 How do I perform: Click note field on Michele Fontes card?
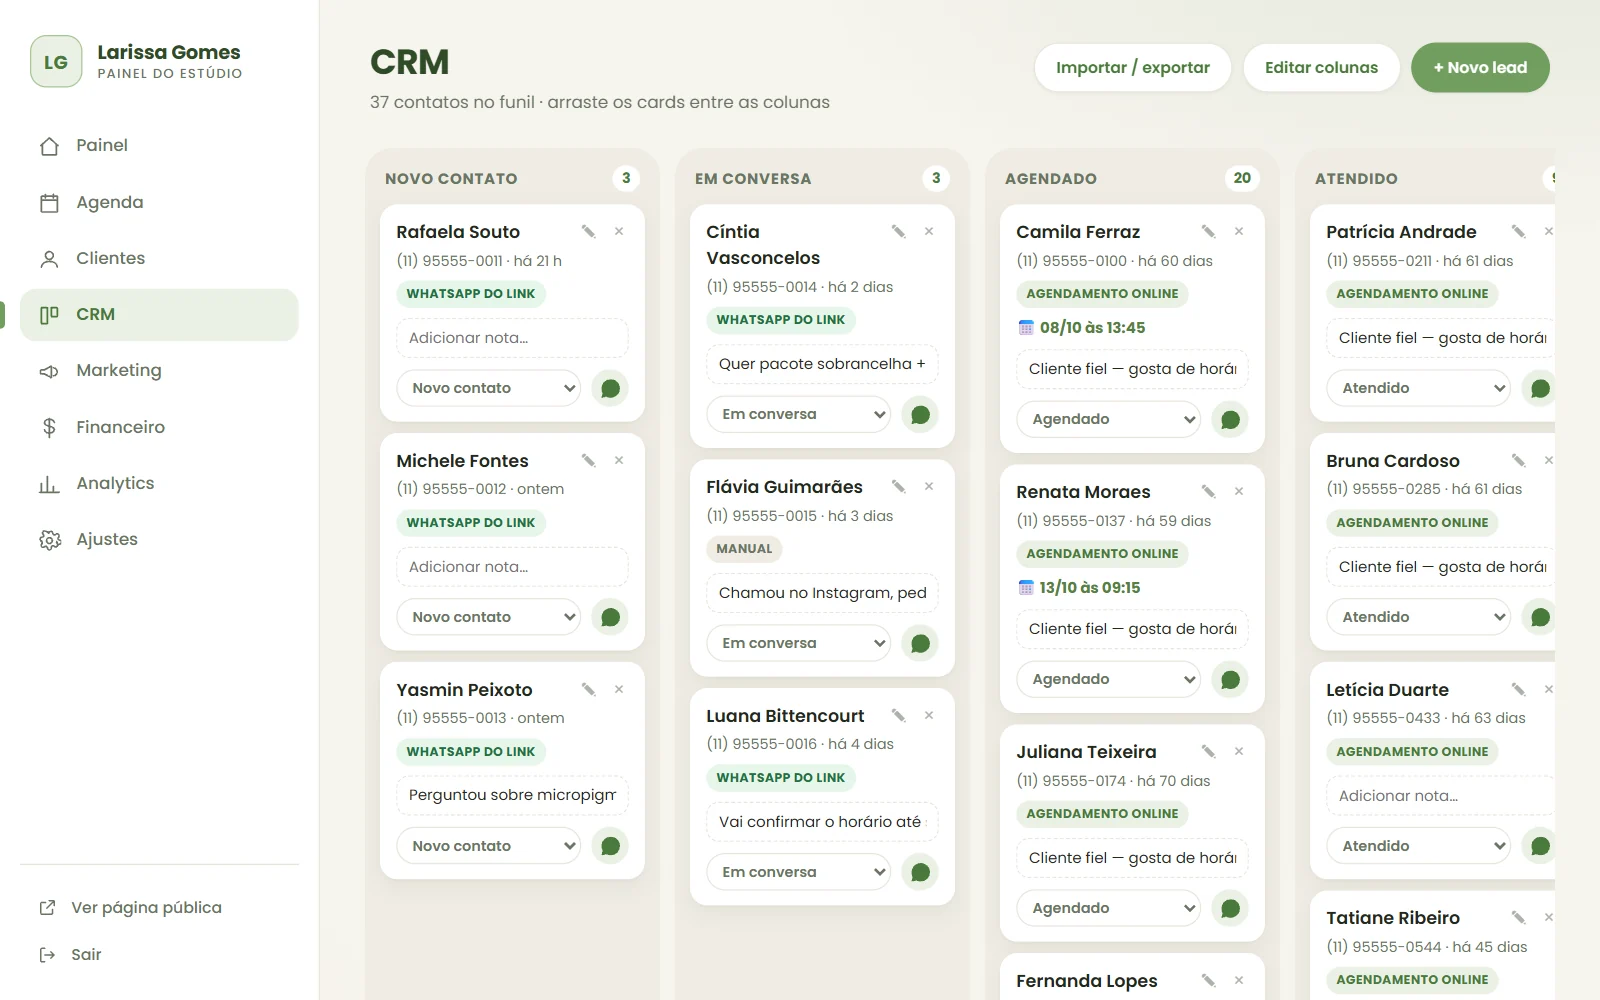pyautogui.click(x=513, y=567)
